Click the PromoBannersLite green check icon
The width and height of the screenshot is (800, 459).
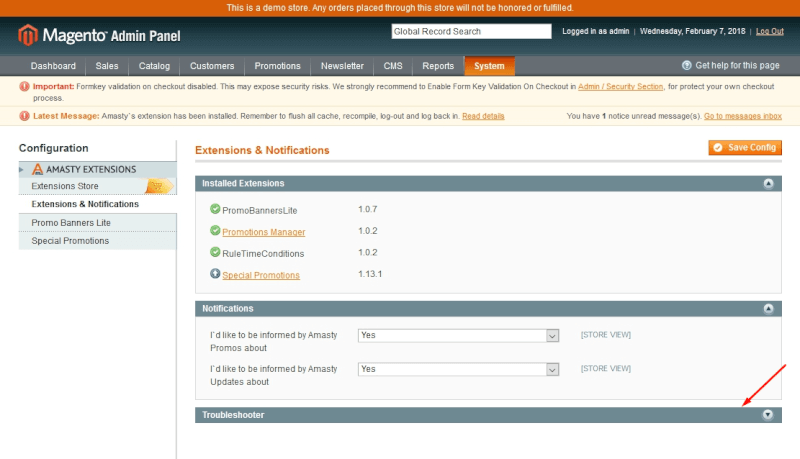tap(215, 209)
